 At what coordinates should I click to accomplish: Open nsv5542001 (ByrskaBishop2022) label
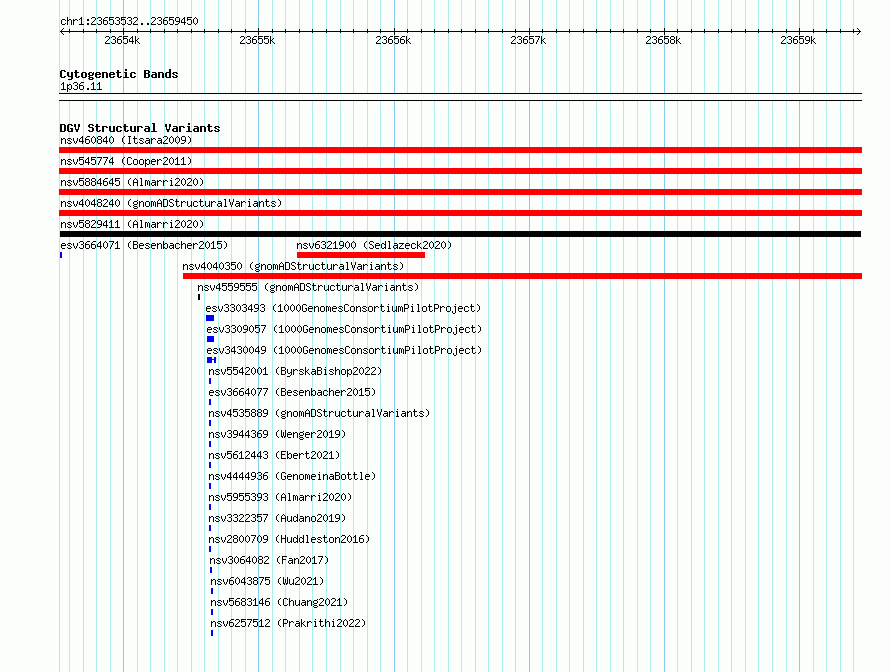coord(295,371)
